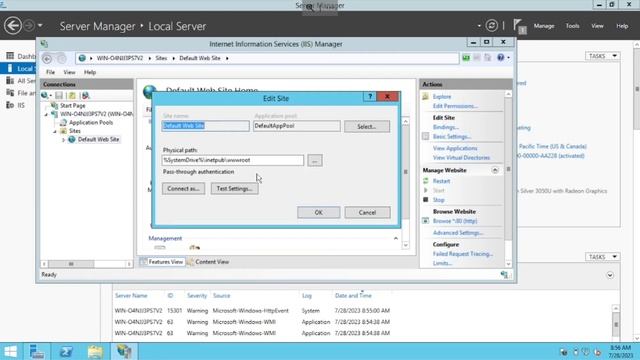Image resolution: width=640 pixels, height=360 pixels.
Task: Click the Edit Permissions... link
Action: (455, 106)
